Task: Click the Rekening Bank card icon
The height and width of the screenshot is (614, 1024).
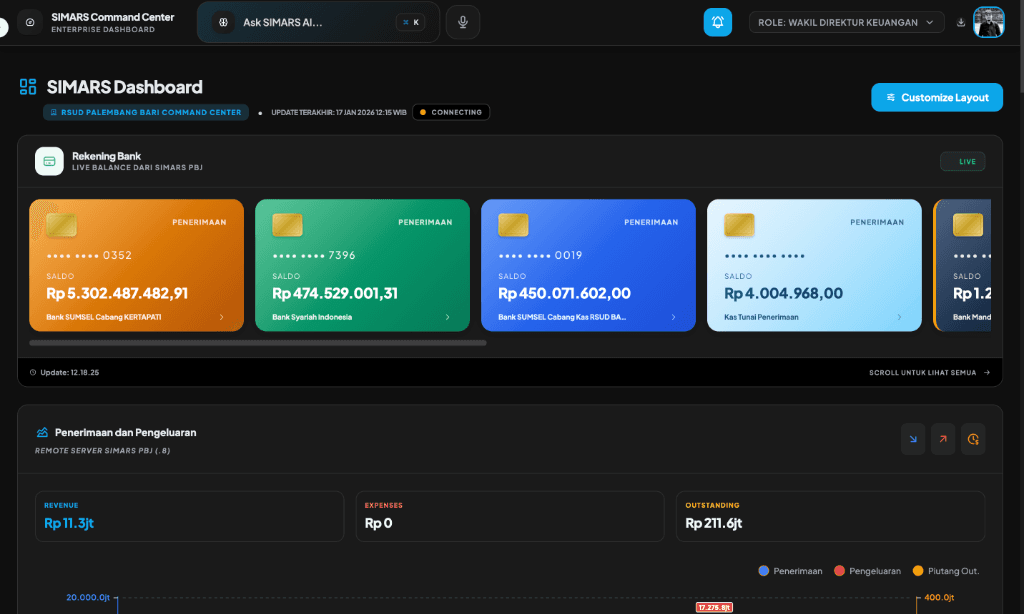Action: (x=49, y=161)
